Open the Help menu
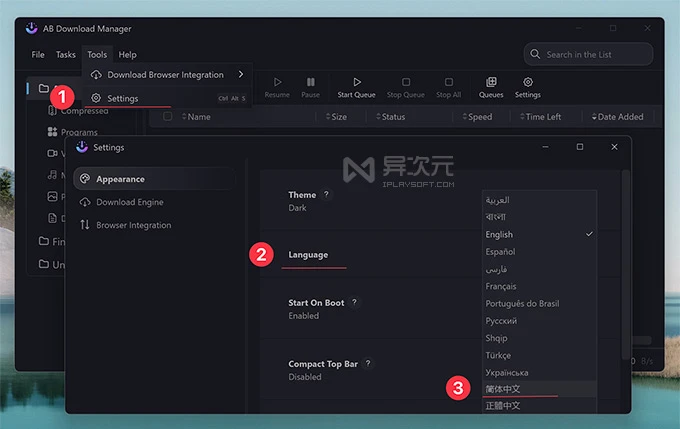This screenshot has height=429, width=680. click(128, 55)
